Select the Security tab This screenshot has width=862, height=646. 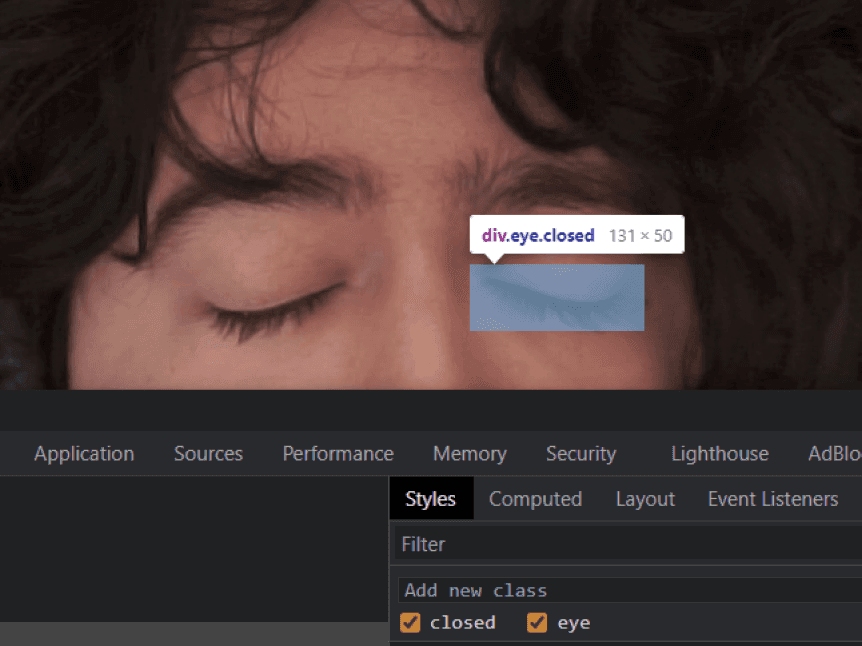[x=580, y=454]
